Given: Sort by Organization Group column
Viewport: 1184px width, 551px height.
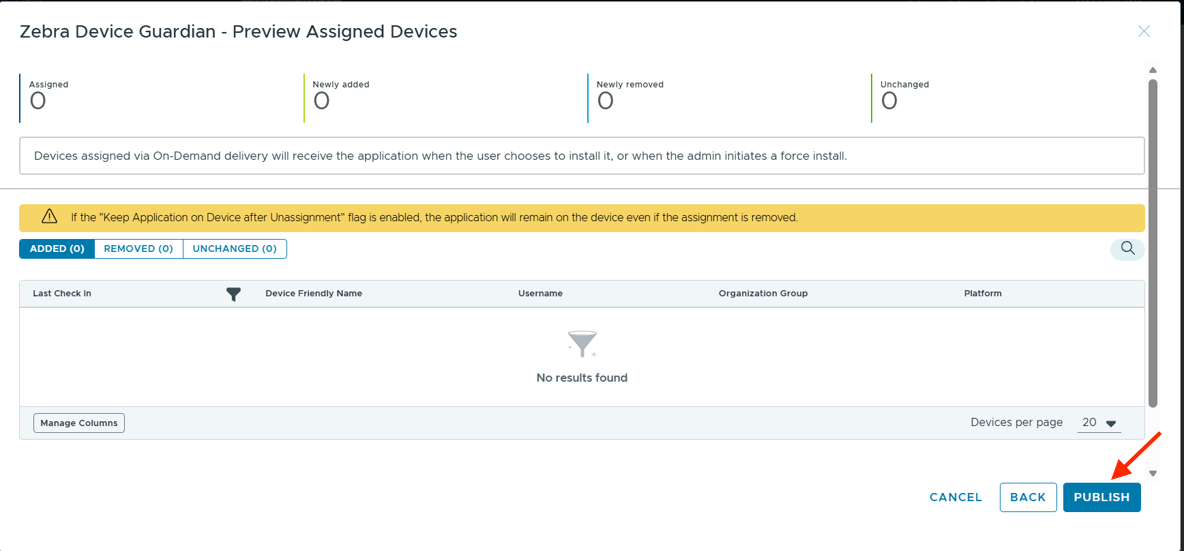Looking at the screenshot, I should (x=763, y=293).
